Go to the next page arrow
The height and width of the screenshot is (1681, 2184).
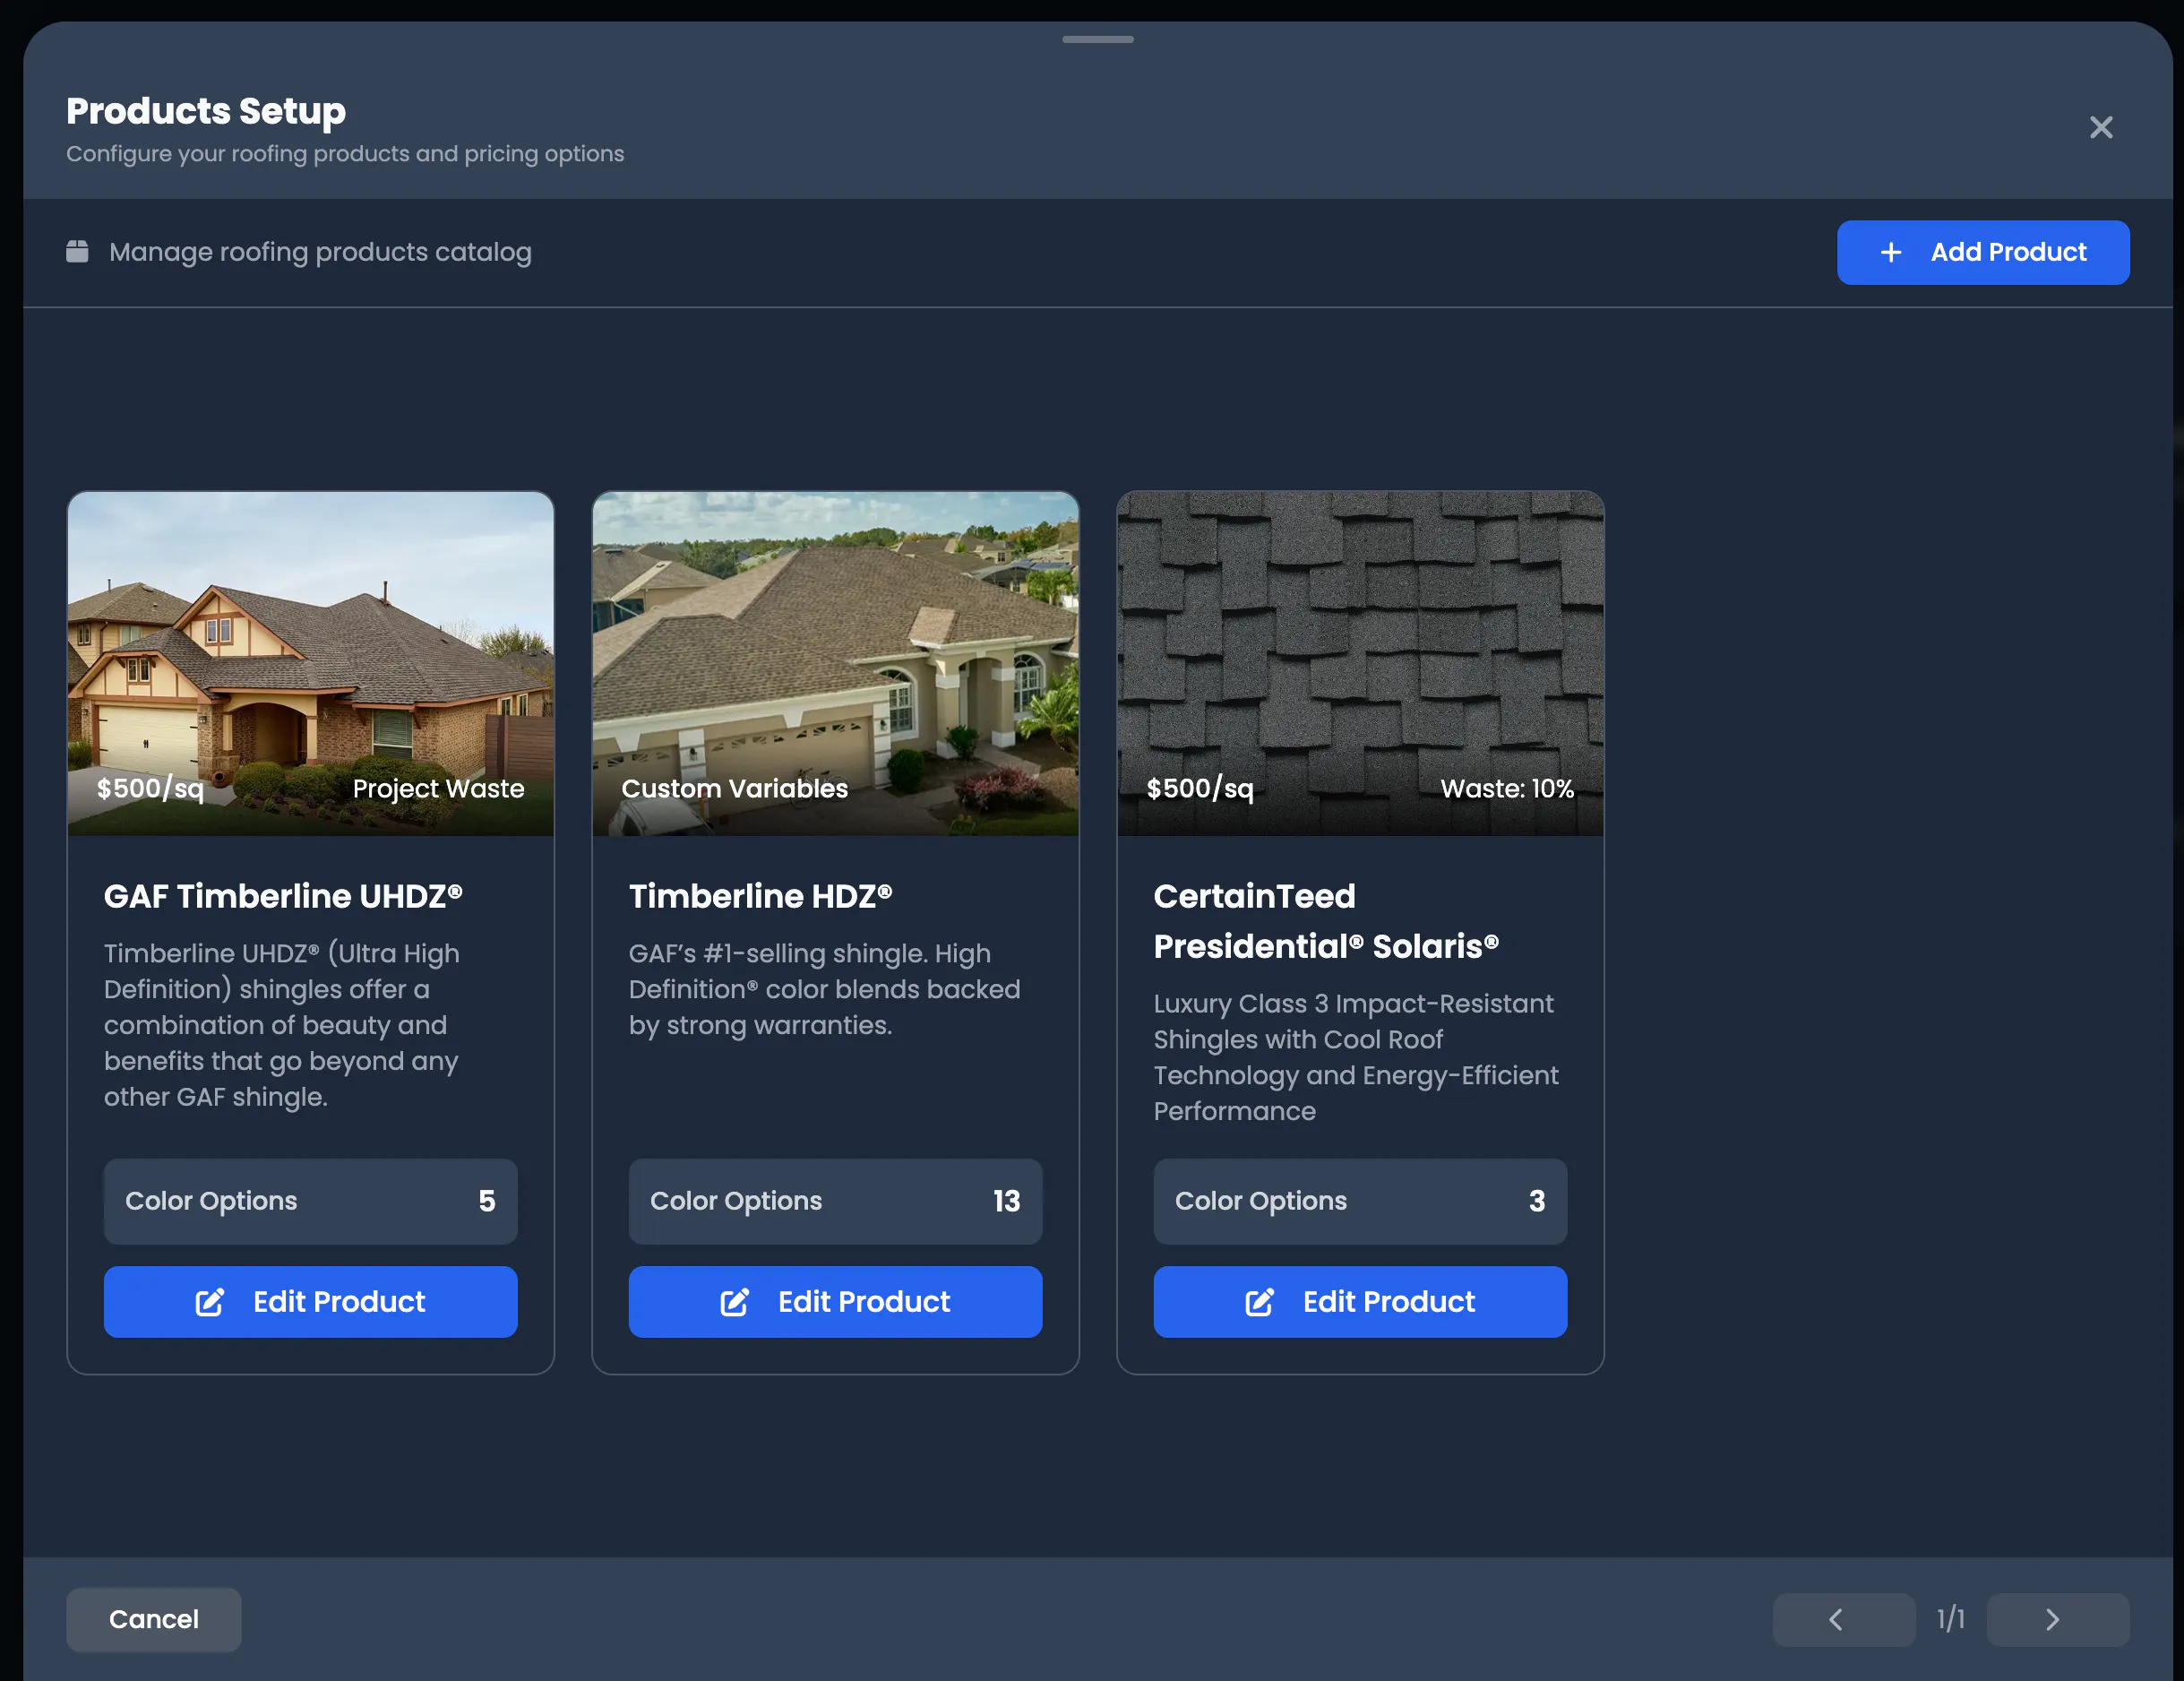click(2057, 1619)
